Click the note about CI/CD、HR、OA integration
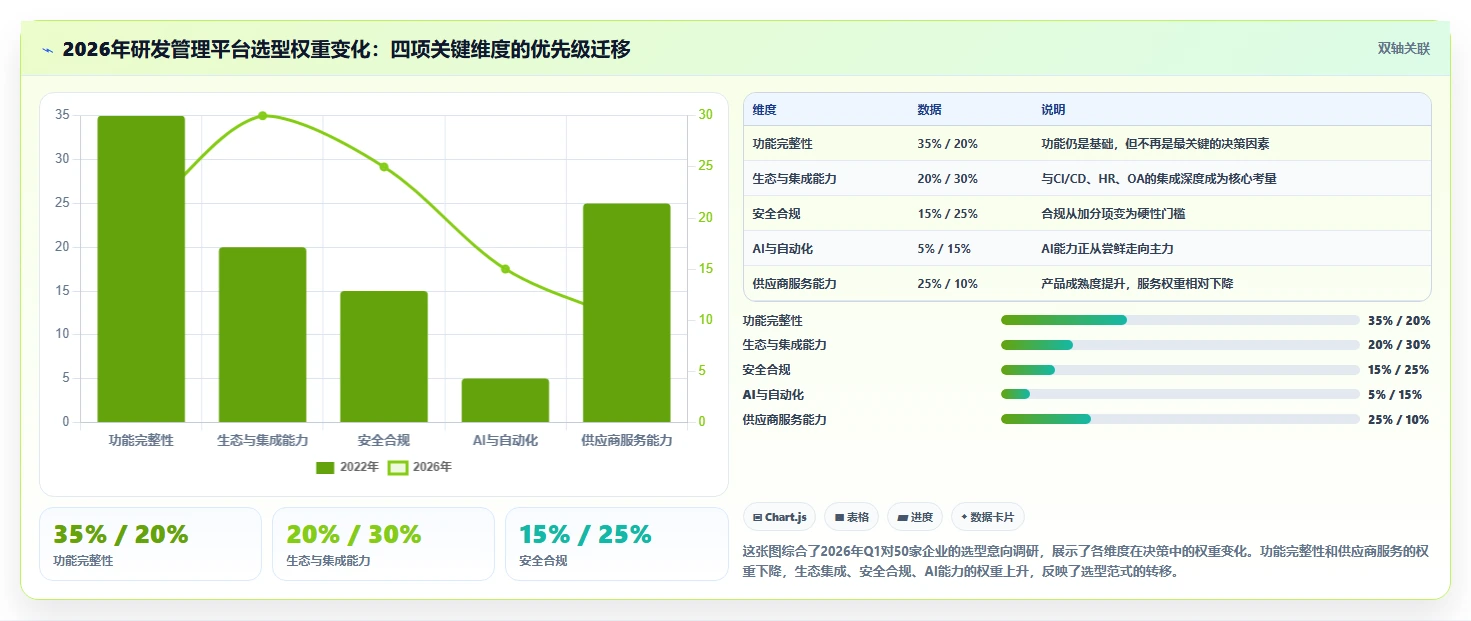The width and height of the screenshot is (1471, 621). 1159,179
